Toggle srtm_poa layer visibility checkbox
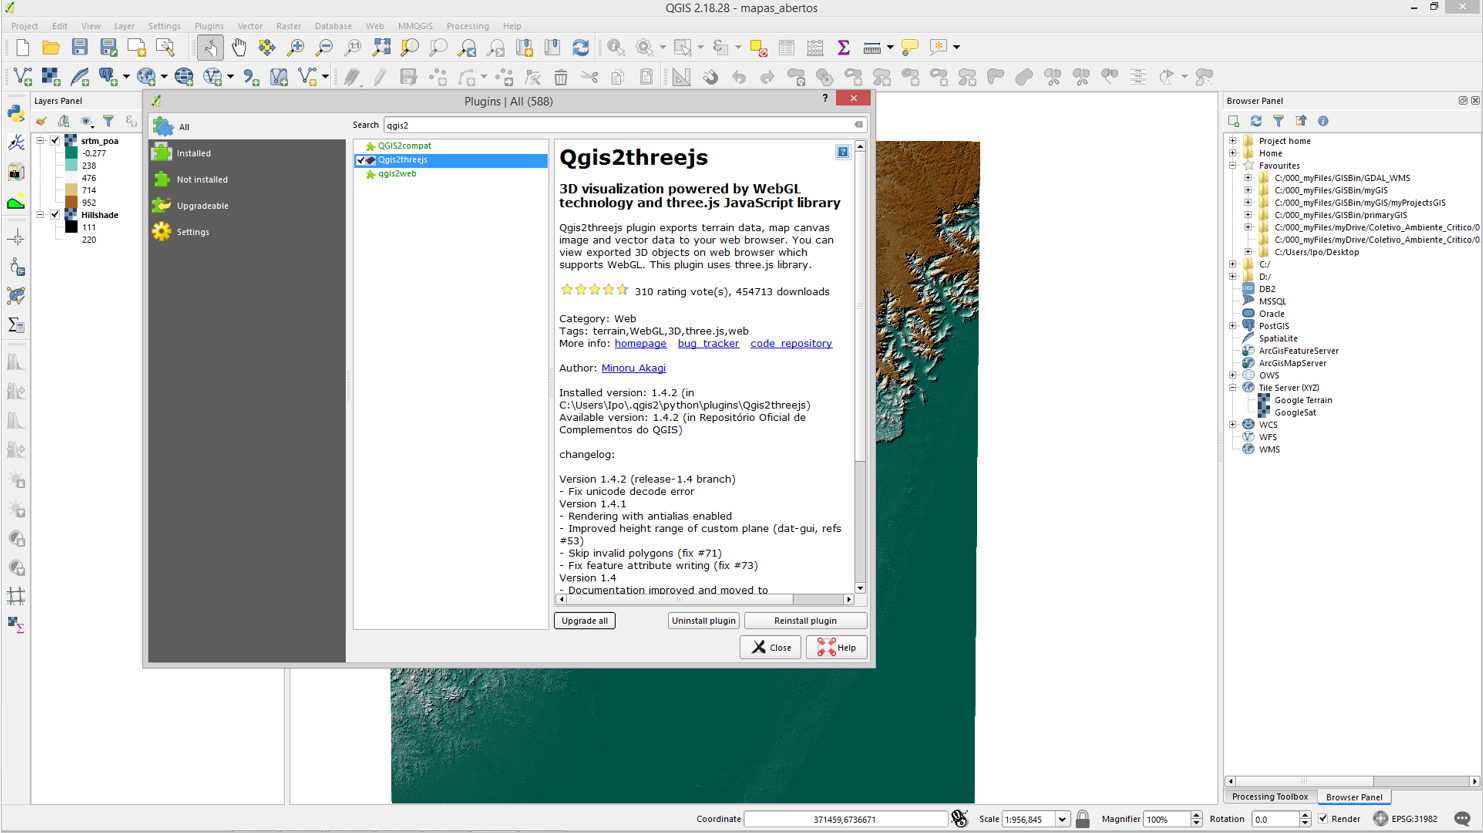Screen dimensions: 1483x833 click(x=56, y=141)
